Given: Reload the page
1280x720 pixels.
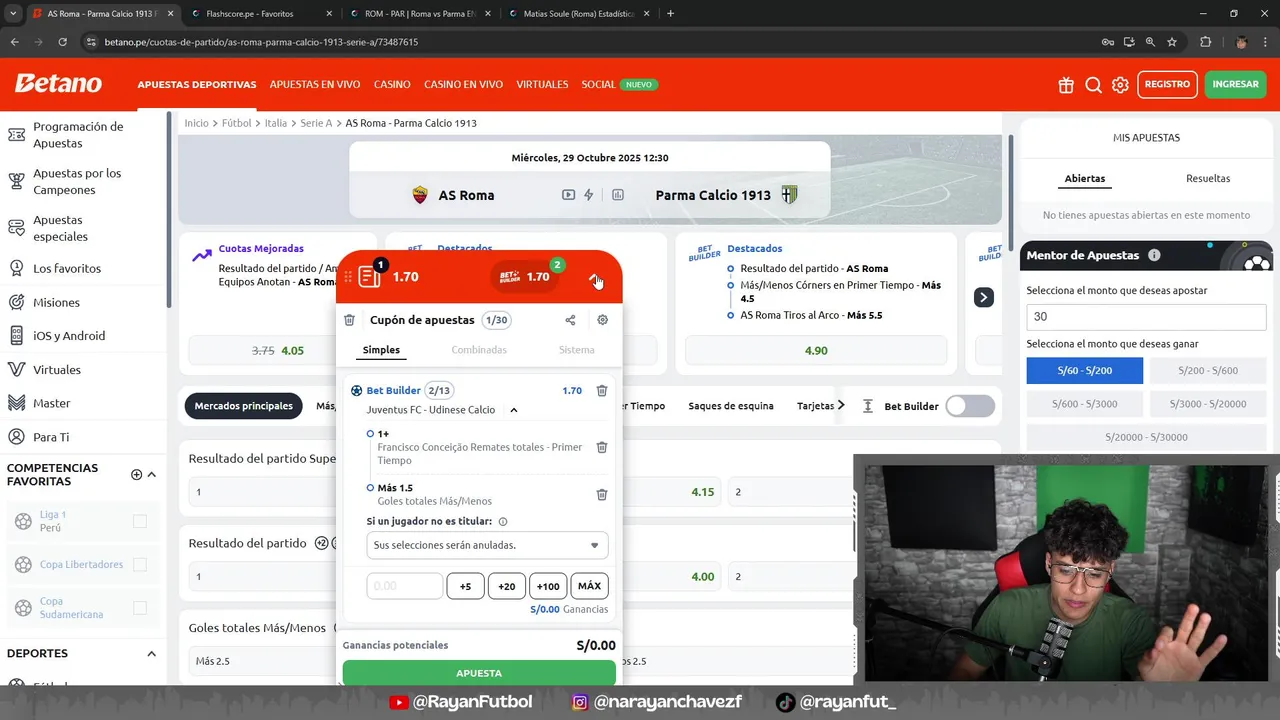Looking at the screenshot, I should 62,42.
